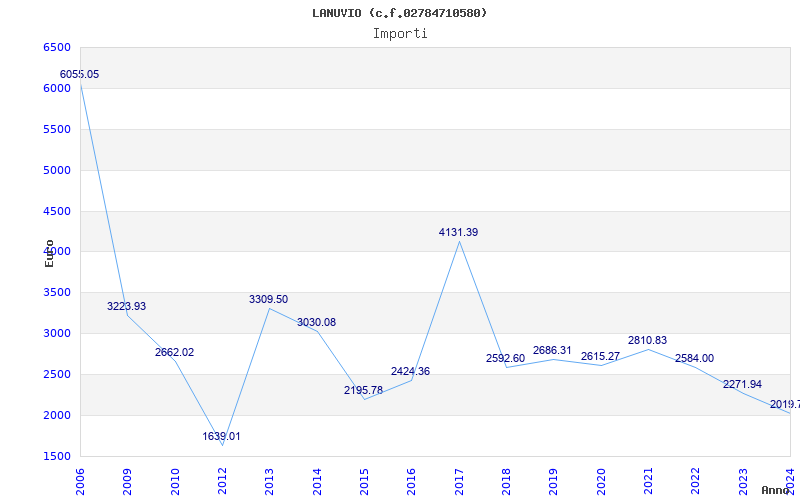Click the 2000 y-axis tick label
The width and height of the screenshot is (800, 500).
(57, 415)
